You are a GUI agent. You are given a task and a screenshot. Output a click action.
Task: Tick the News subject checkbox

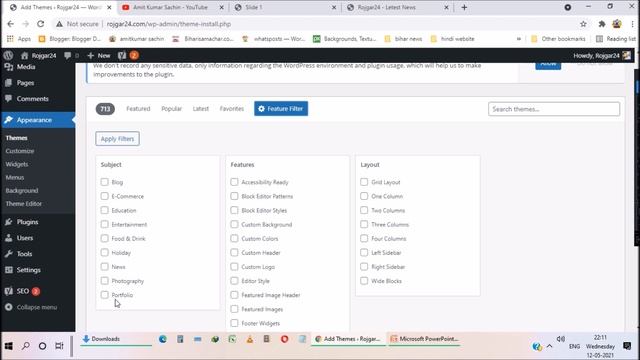[104, 267]
